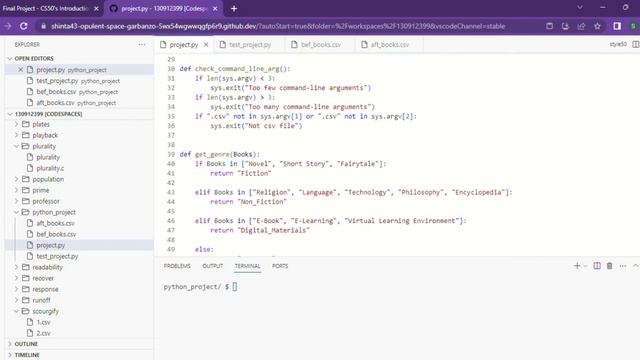Place cursor on line 39 get_genre definition
Screen dimensions: 640x360
[220, 154]
